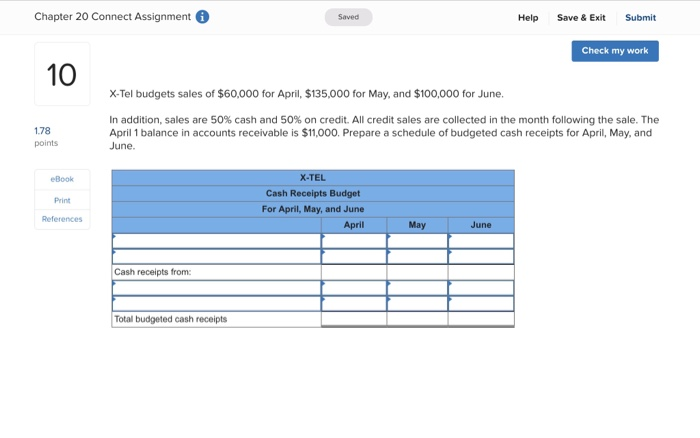Click the assignment info icon
Viewport: 700px width, 438px height.
(x=202, y=17)
